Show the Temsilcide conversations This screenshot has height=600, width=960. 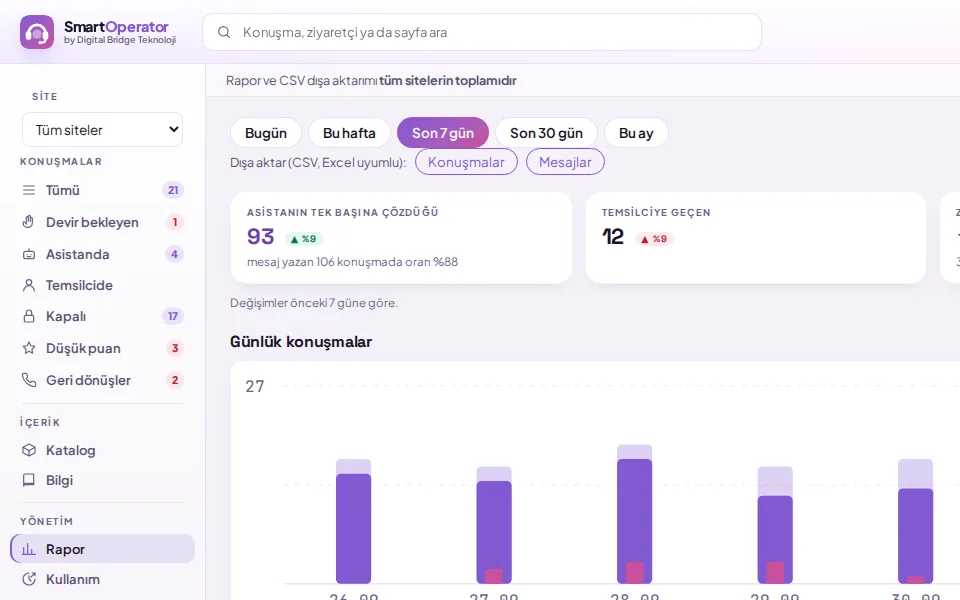102,285
